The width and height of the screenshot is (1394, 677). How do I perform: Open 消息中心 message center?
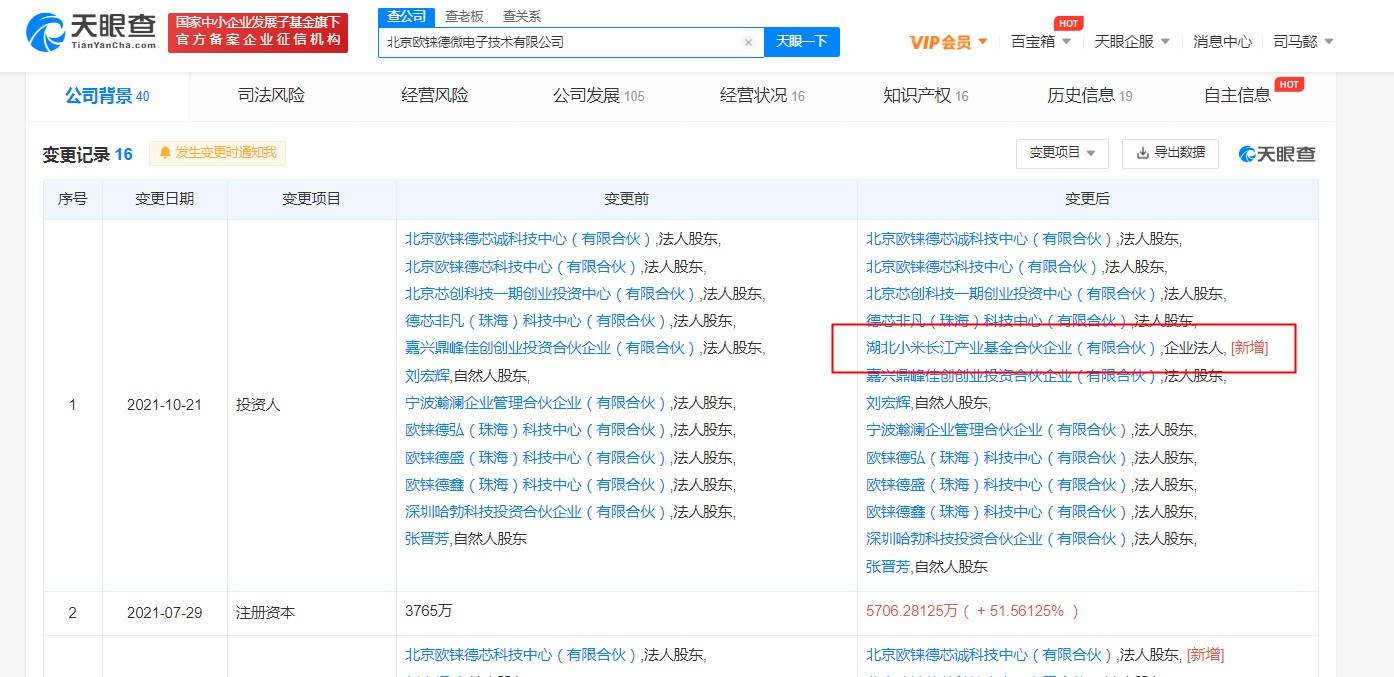tap(1222, 42)
